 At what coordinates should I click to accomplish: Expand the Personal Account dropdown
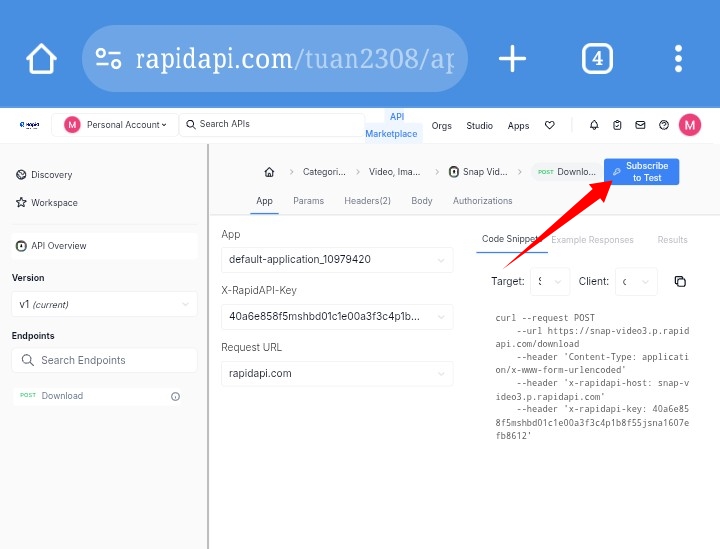116,125
